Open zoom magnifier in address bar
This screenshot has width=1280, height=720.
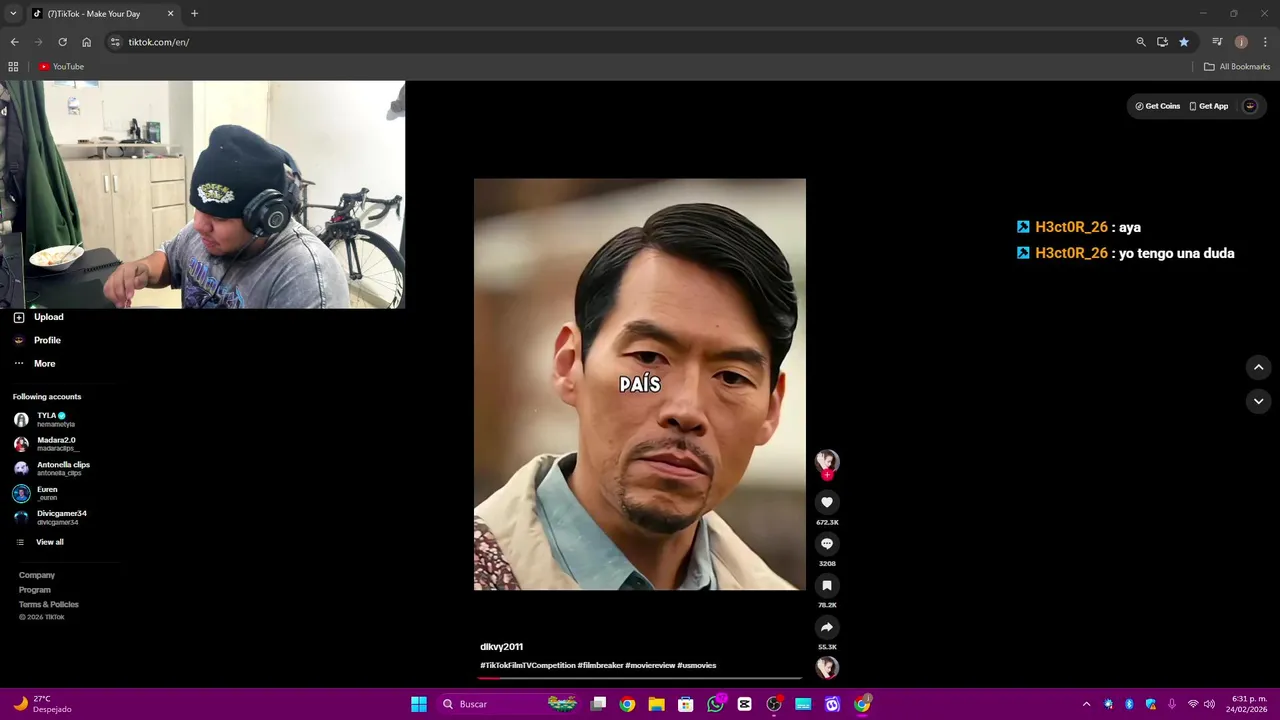click(1140, 42)
